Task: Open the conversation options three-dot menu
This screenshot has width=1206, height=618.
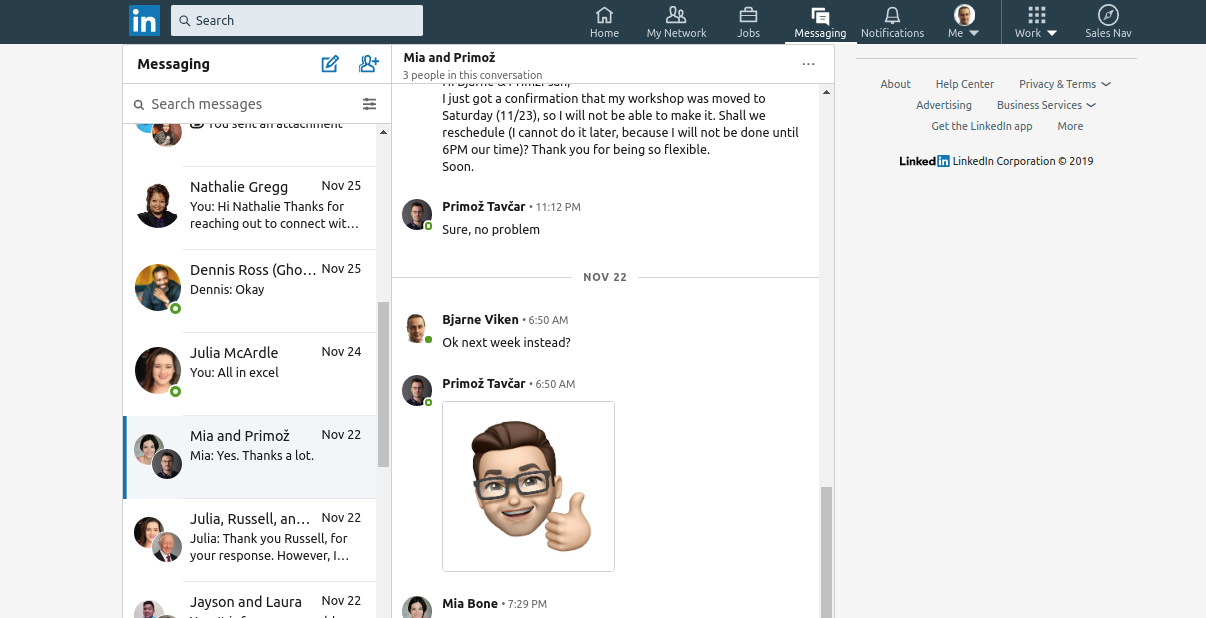Action: pos(808,64)
